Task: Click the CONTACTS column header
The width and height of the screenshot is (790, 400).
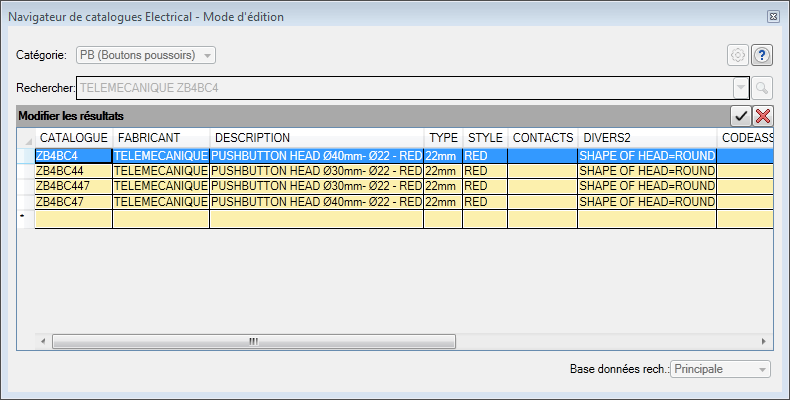Action: [x=543, y=138]
